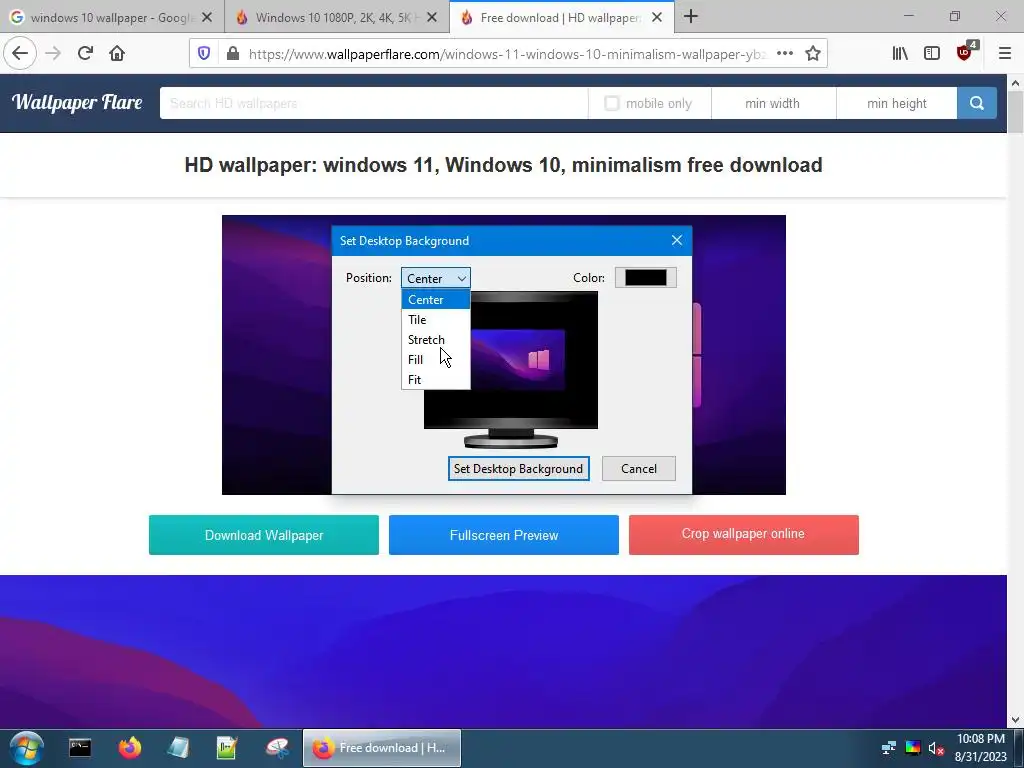The image size is (1024, 768).
Task: Switch to Windows 10 1080P tab
Action: click(x=337, y=17)
